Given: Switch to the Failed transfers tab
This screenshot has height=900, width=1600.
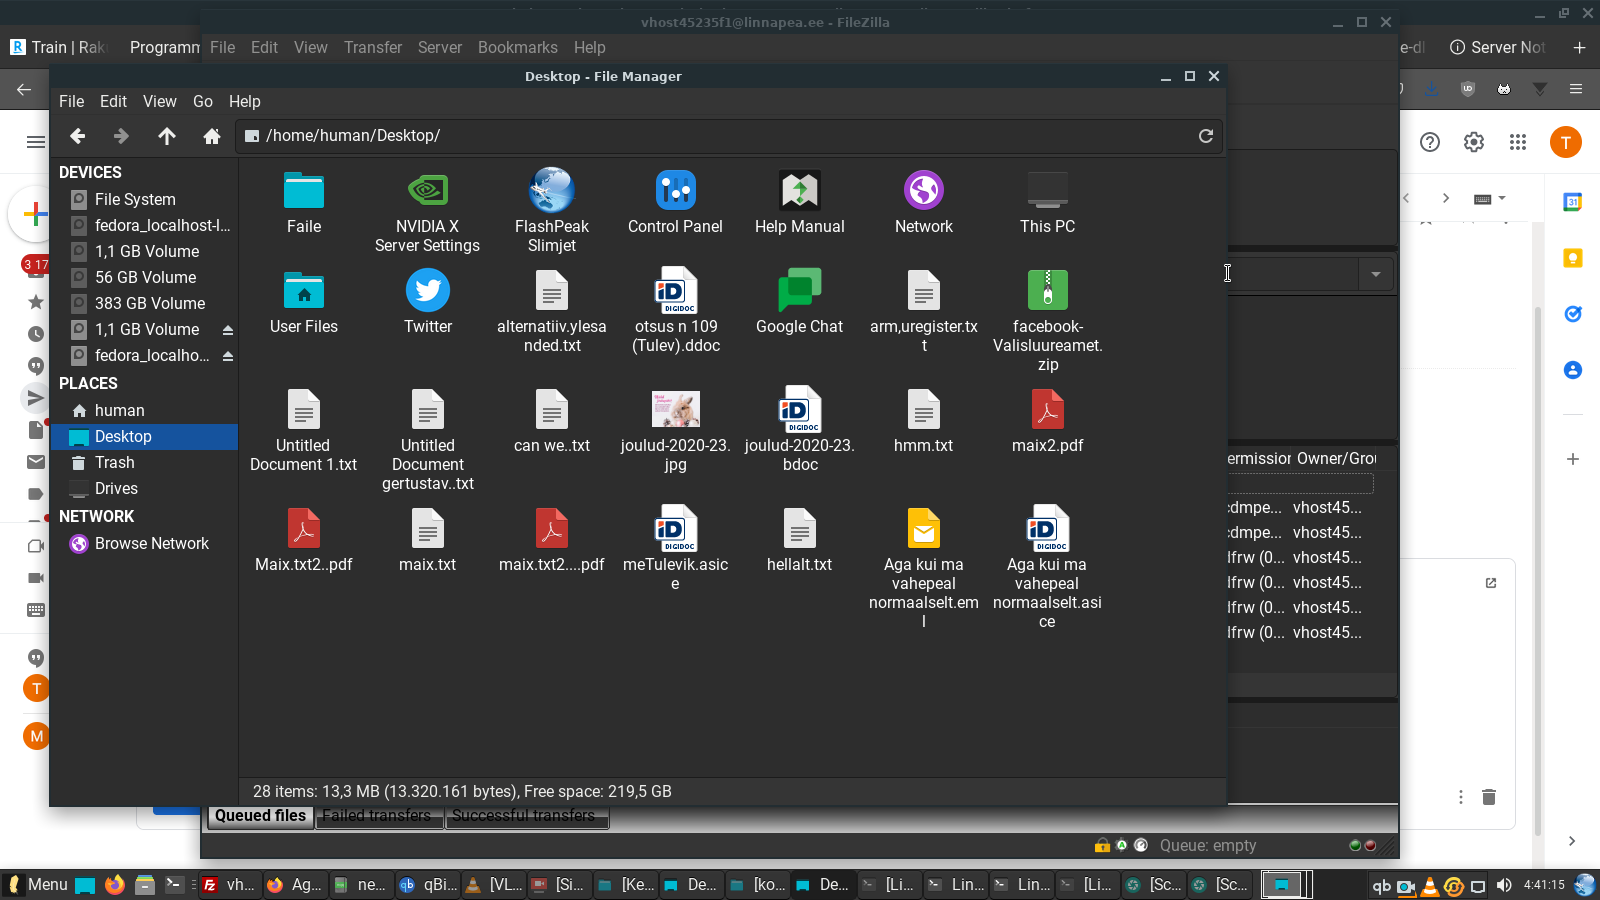Looking at the screenshot, I should tap(376, 816).
